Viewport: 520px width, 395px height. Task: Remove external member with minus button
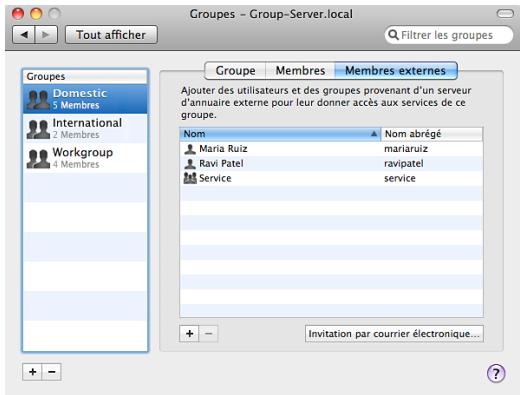[209, 334]
